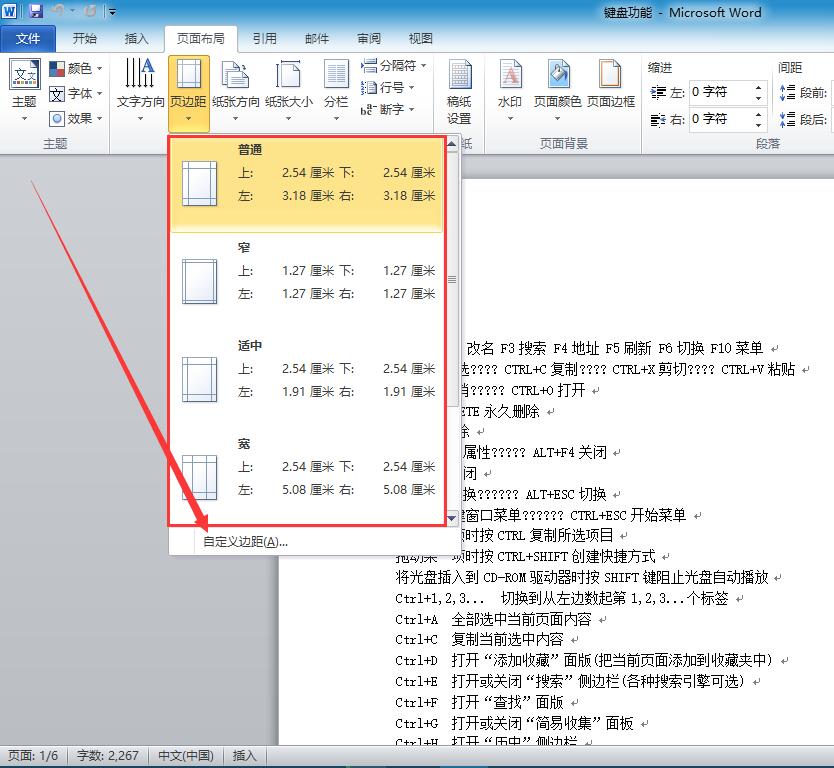
Task: Expand the paper Size dropdown arrow
Action: 288,119
